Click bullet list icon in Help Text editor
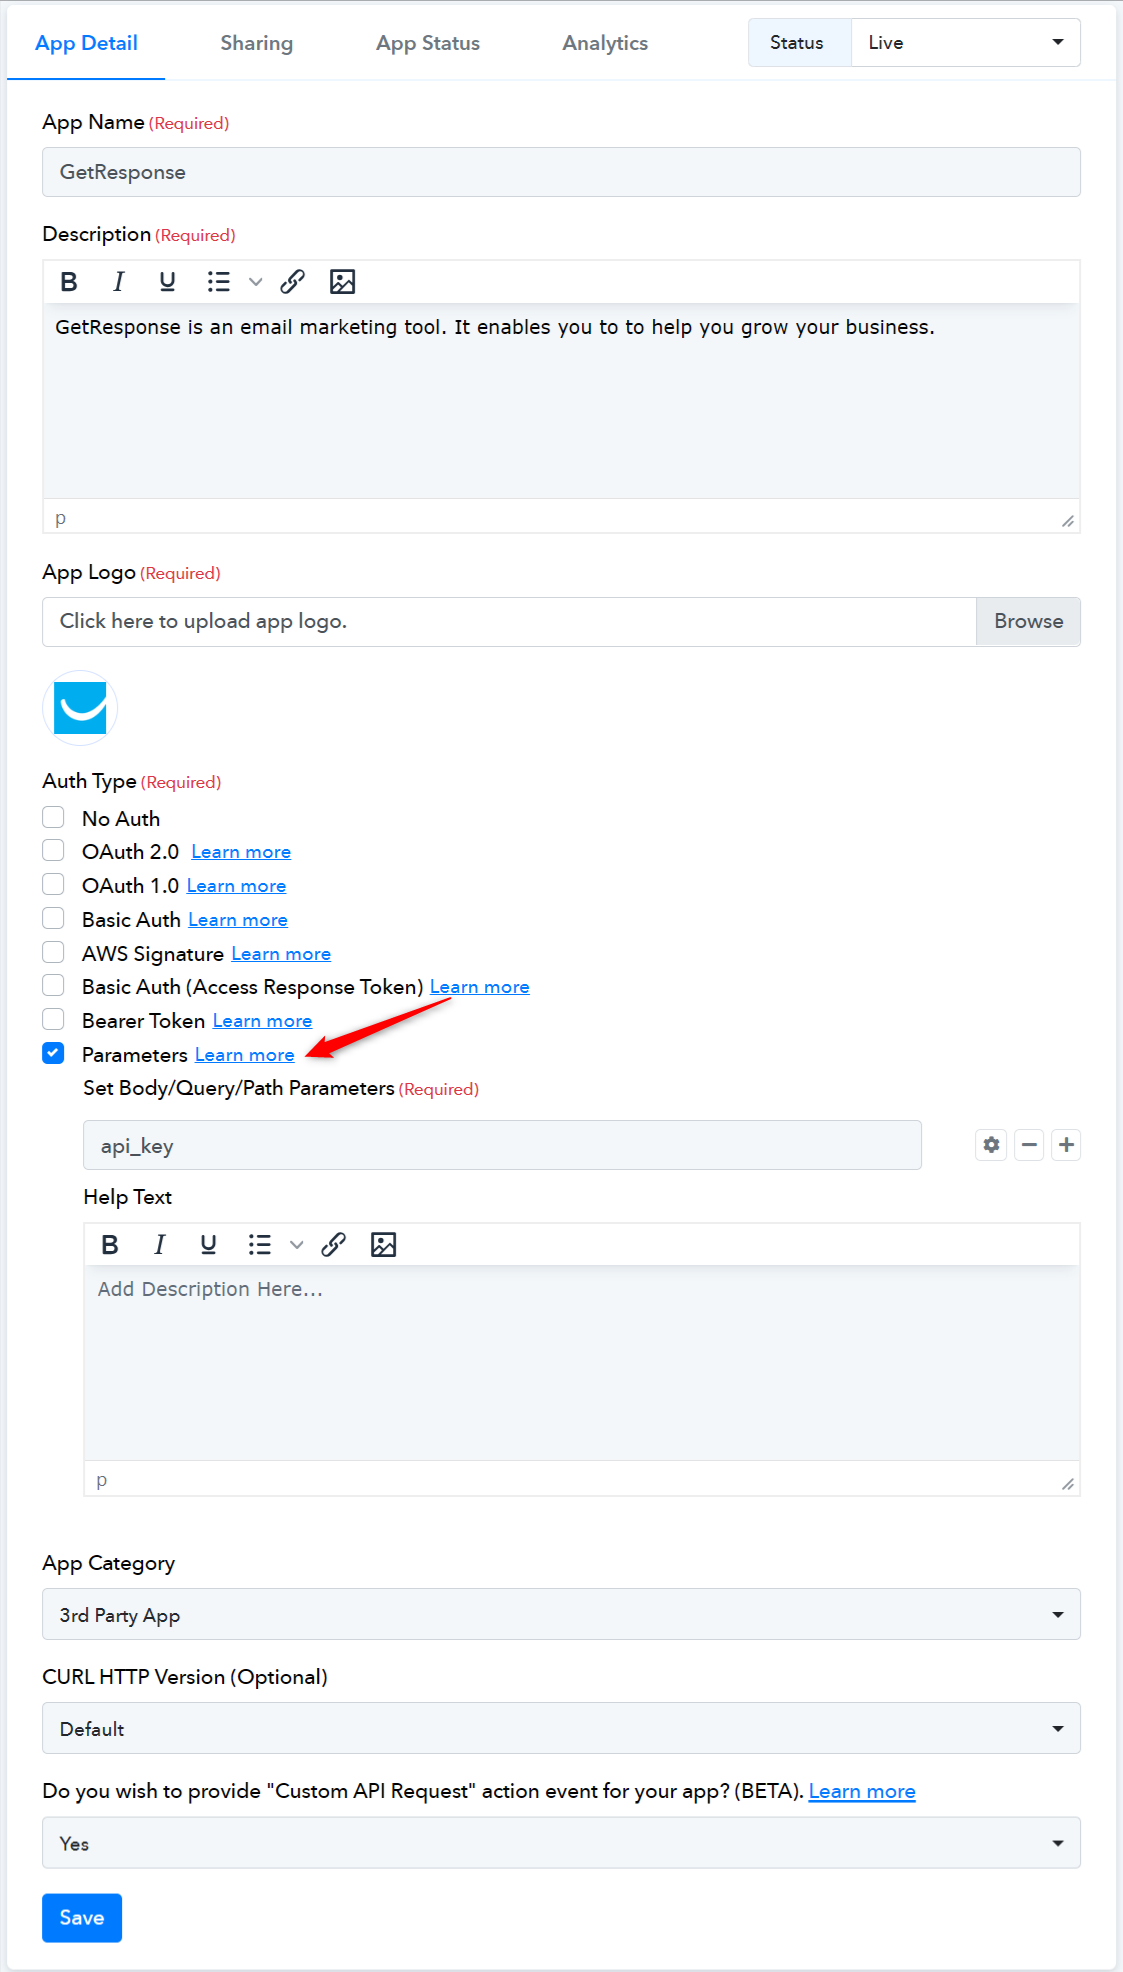The width and height of the screenshot is (1123, 1972). [x=259, y=1245]
